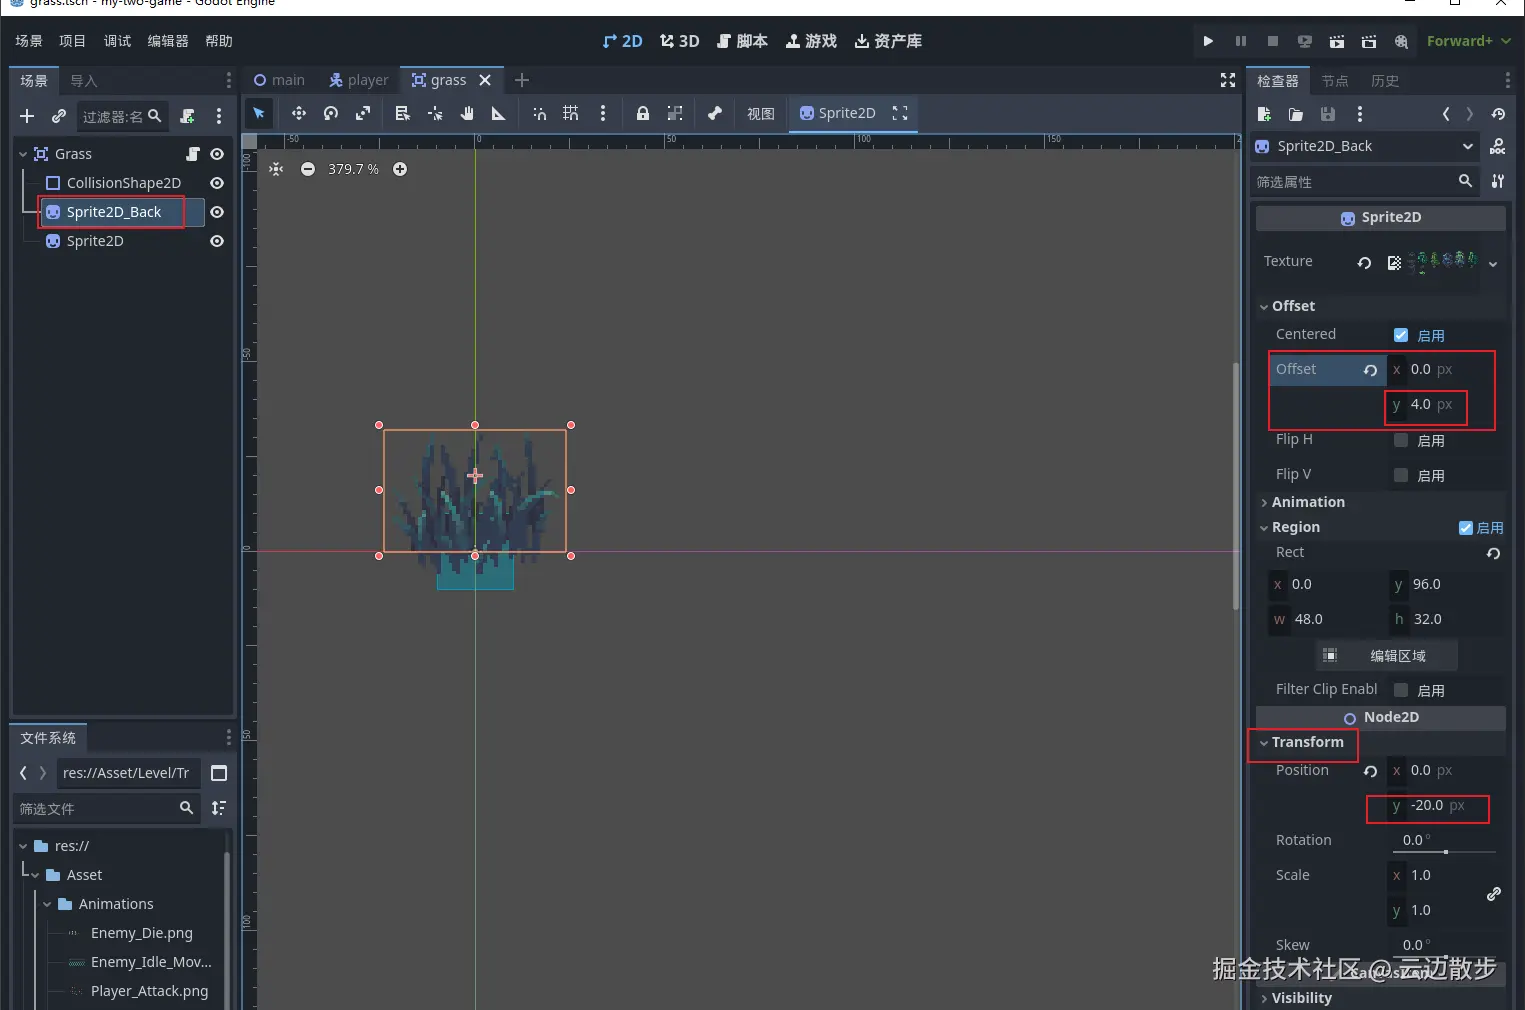Select the Move mode tool in toolbar
This screenshot has height=1010, width=1525.
tap(298, 113)
